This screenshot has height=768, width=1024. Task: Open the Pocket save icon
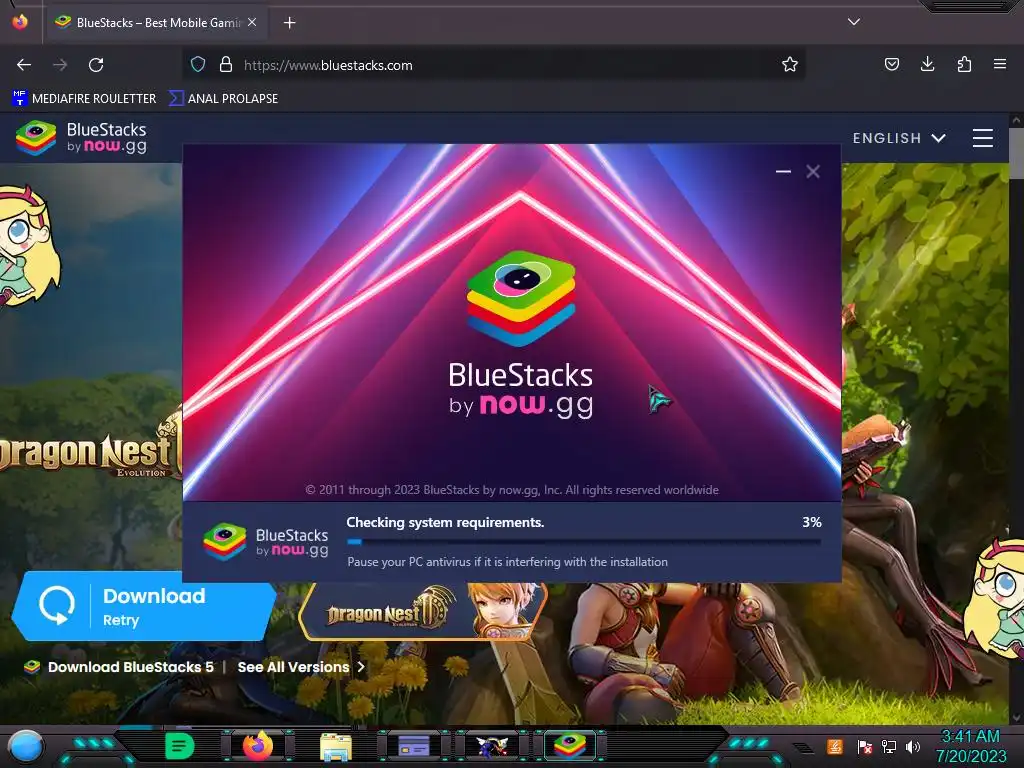pos(891,64)
